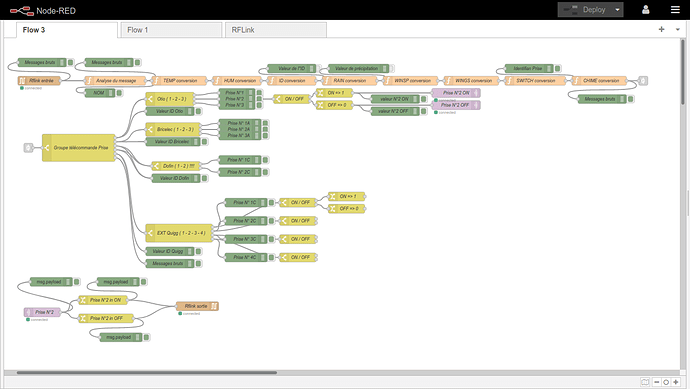This screenshot has height=389, width=690.
Task: Toggle the NOM debug node output
Action: pyautogui.click(x=119, y=93)
